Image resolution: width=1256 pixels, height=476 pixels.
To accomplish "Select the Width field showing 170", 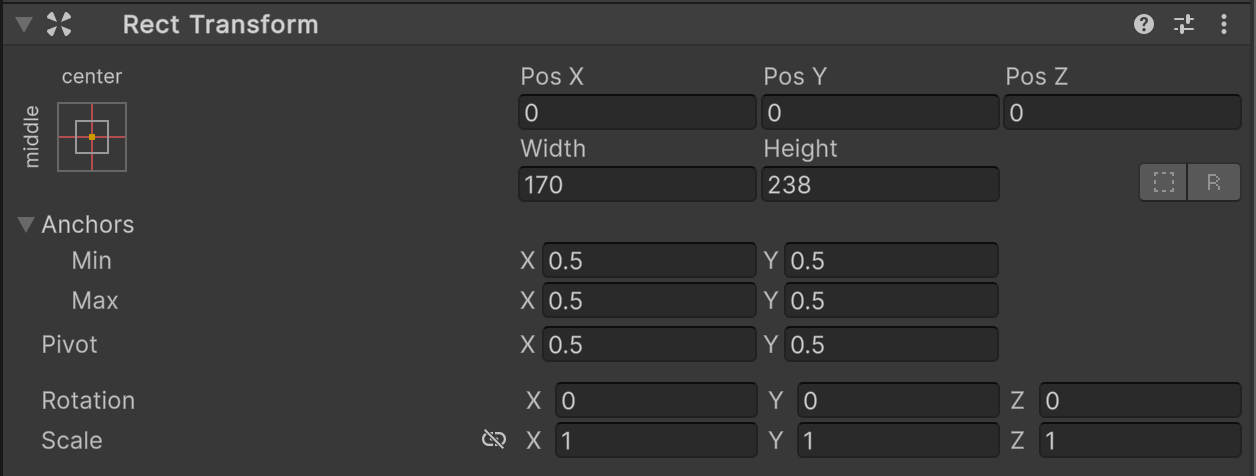I will pyautogui.click(x=637, y=184).
